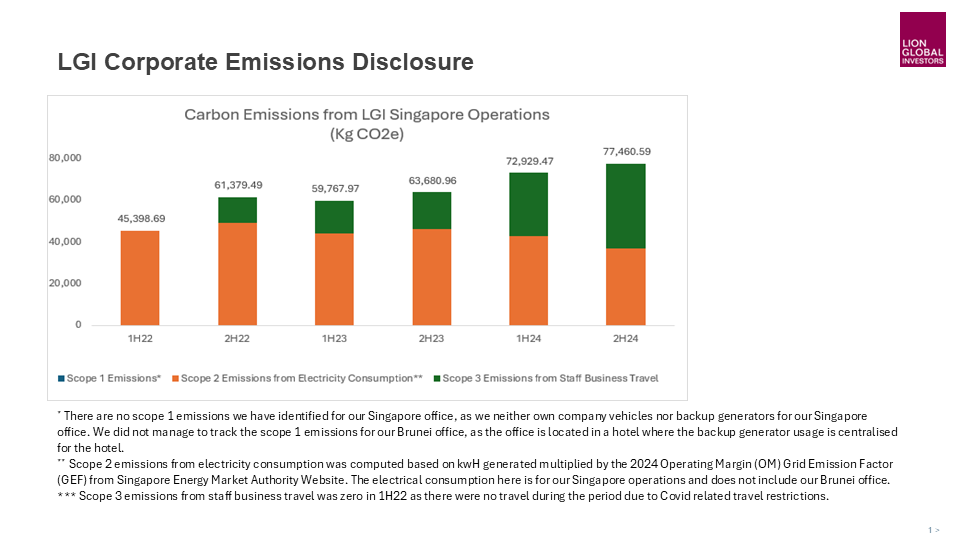Select the data label 45,398.69
The height and width of the screenshot is (540, 960).
[x=141, y=219]
